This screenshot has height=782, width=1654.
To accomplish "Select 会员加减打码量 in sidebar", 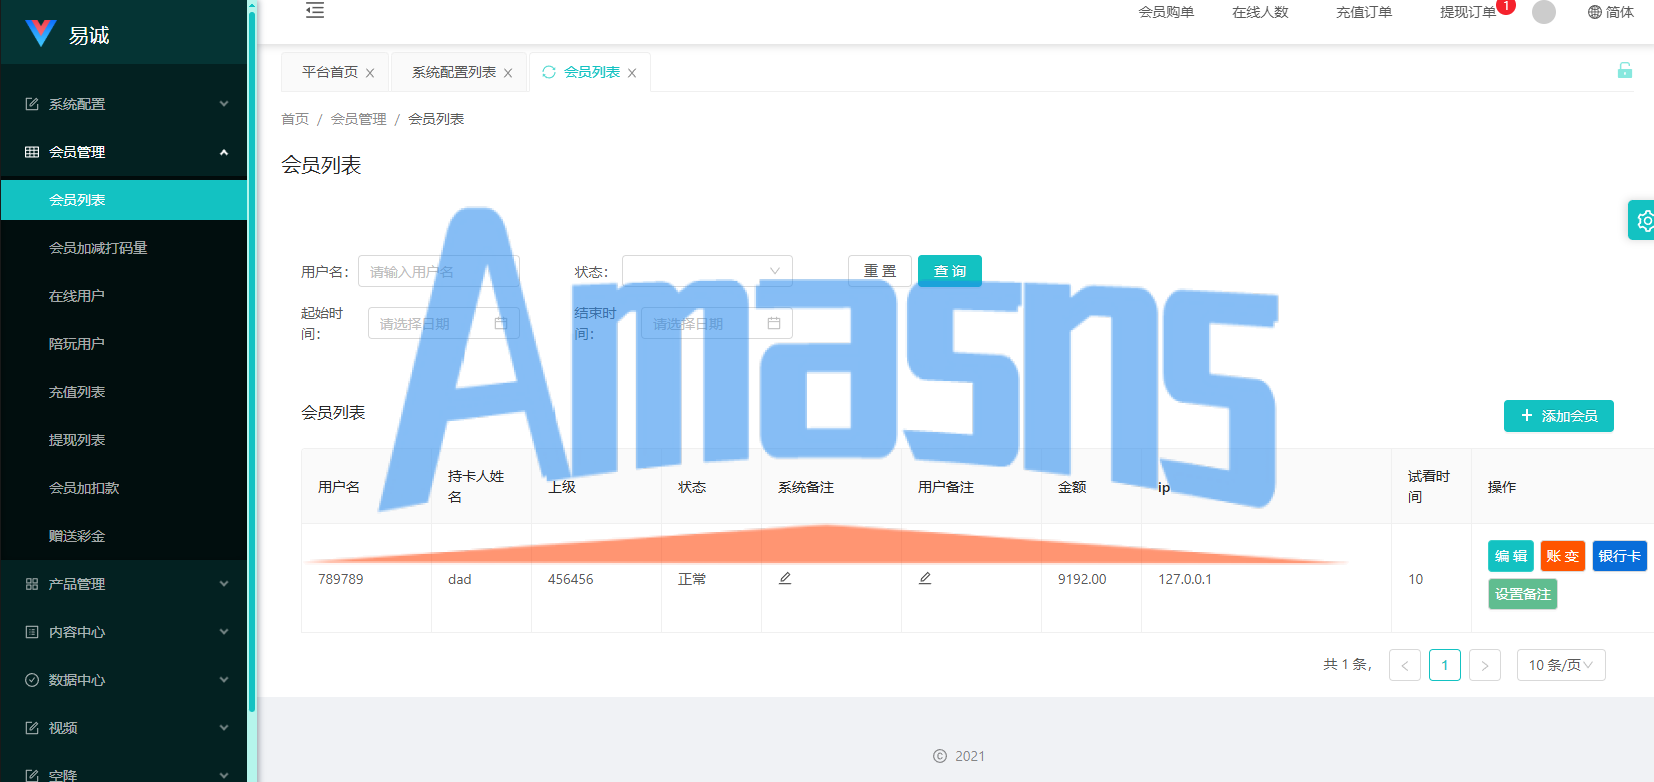I will (x=124, y=248).
